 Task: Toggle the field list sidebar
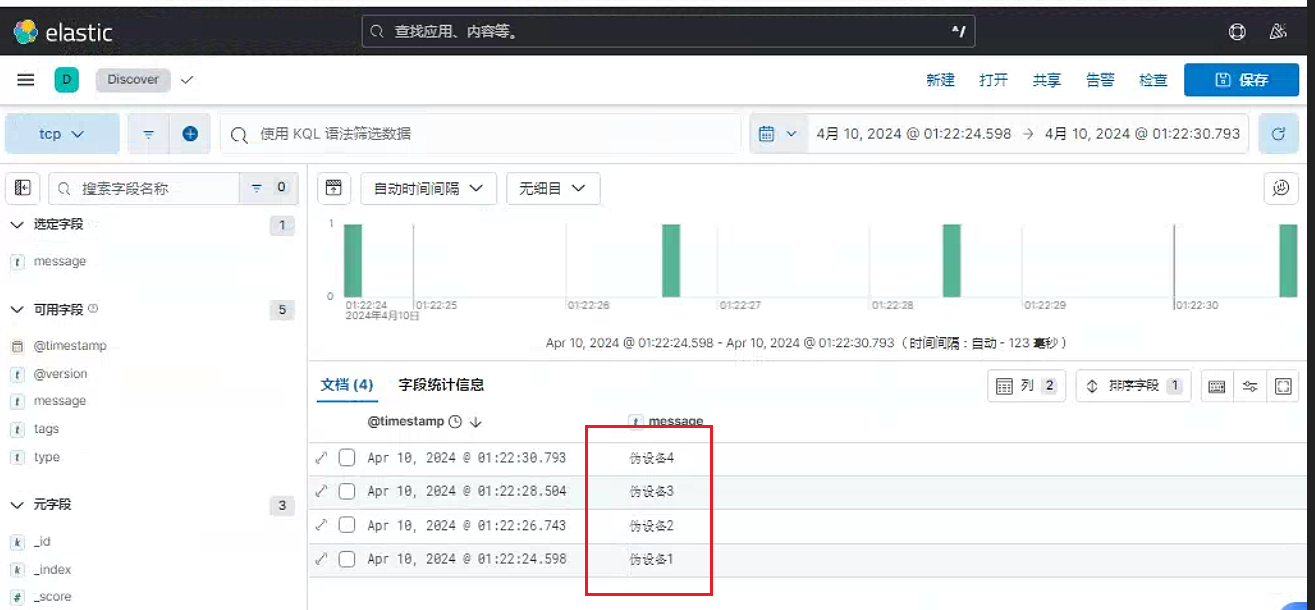click(x=23, y=187)
